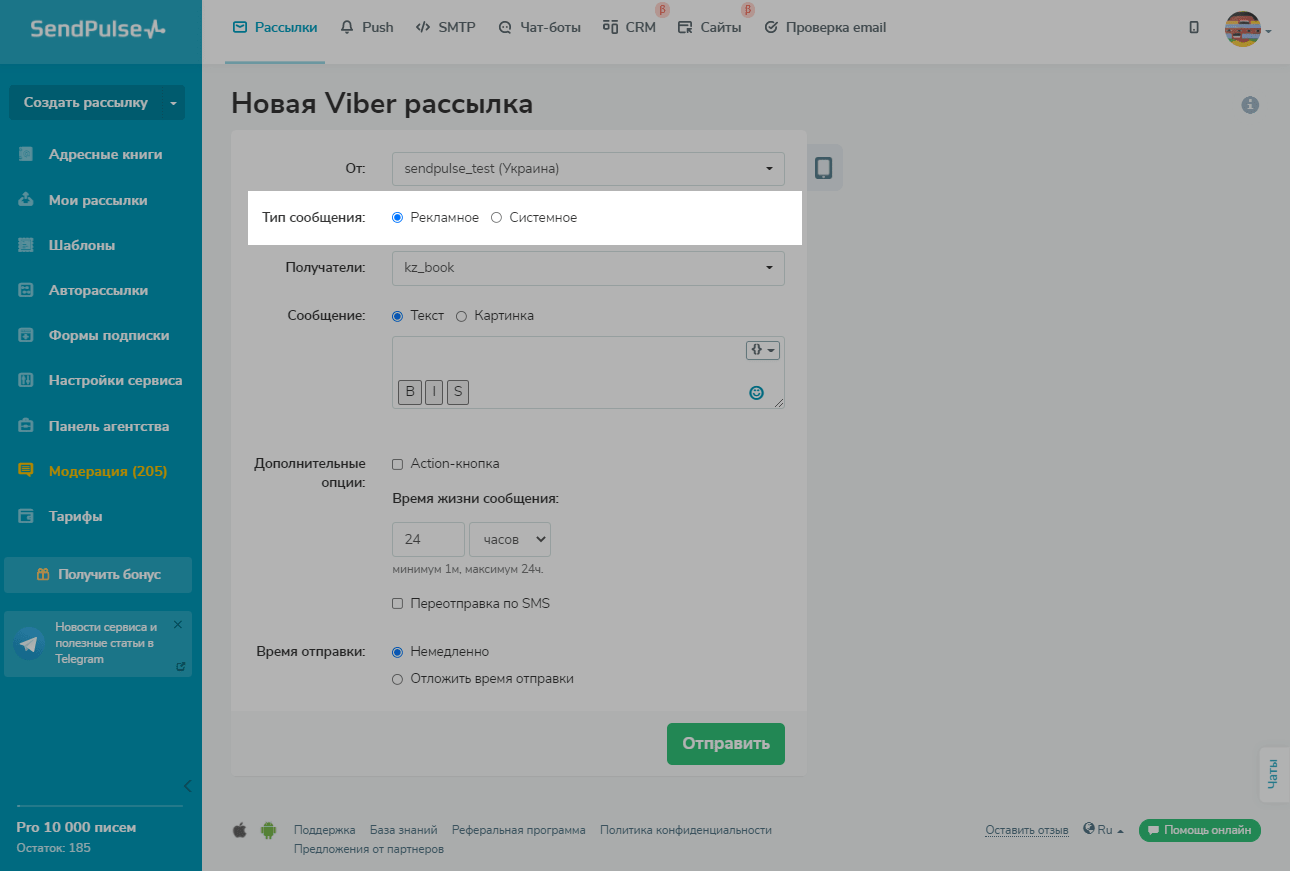Click the Оставить отзыв link

pyautogui.click(x=1027, y=830)
